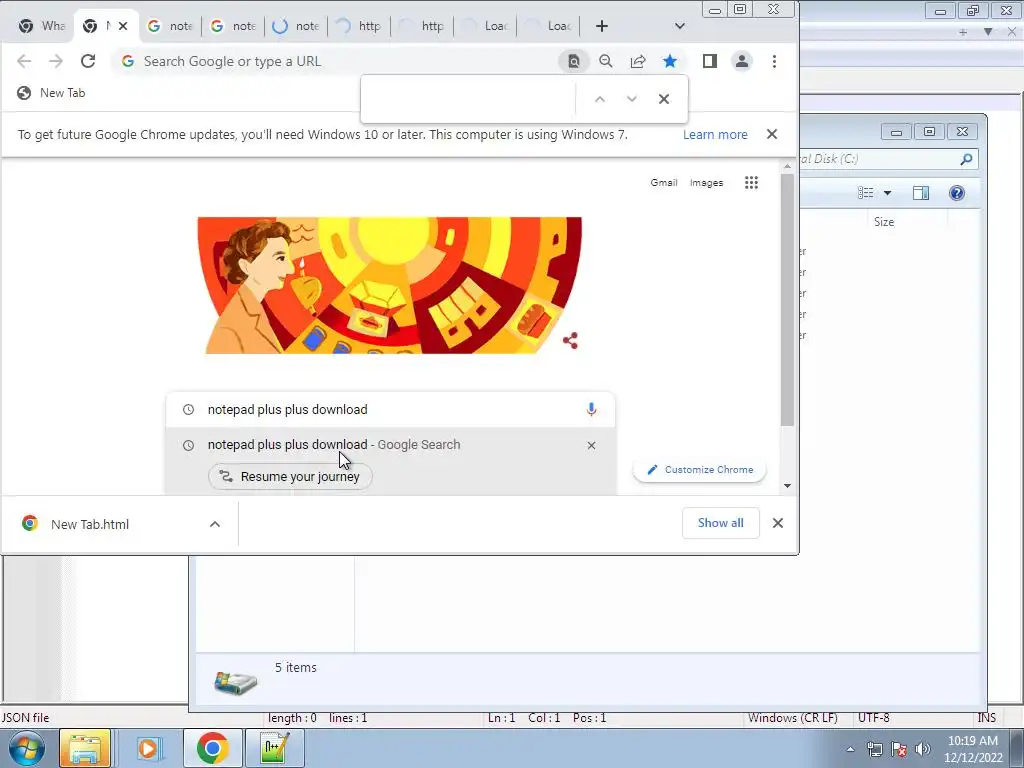Share this page using the share icon

(x=638, y=61)
